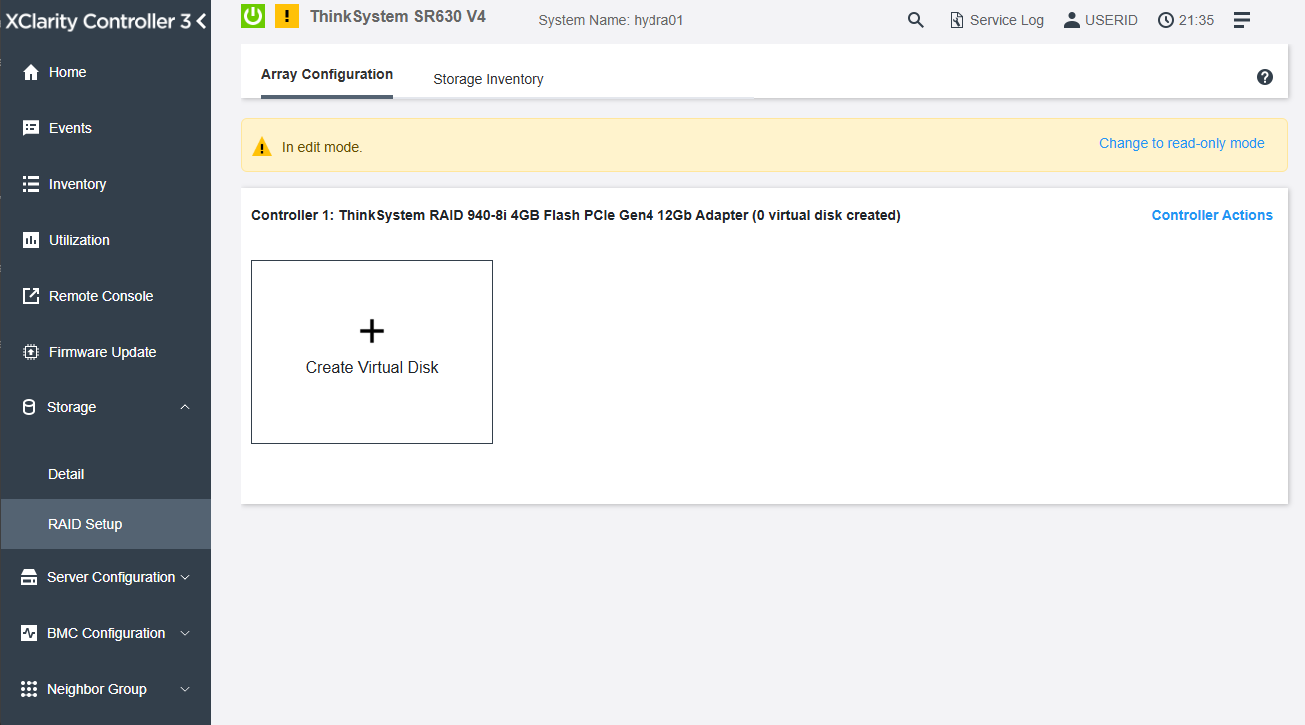
Task: Open the Home page from the sidebar
Action: point(70,71)
